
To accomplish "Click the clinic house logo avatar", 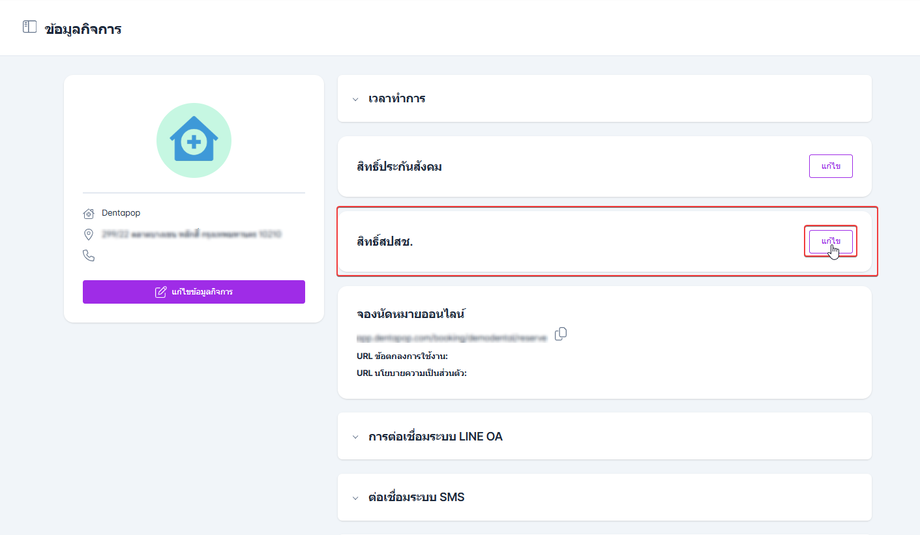I will (194, 140).
